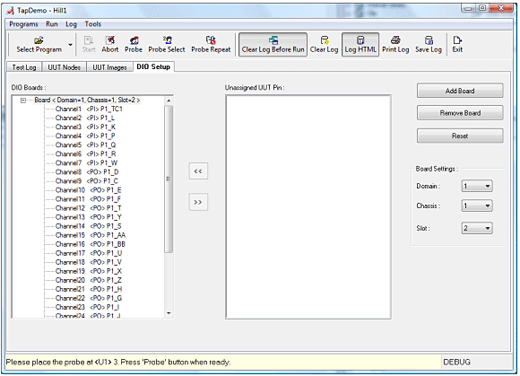520x376 pixels.
Task: Click the Remove Board button
Action: click(x=460, y=113)
